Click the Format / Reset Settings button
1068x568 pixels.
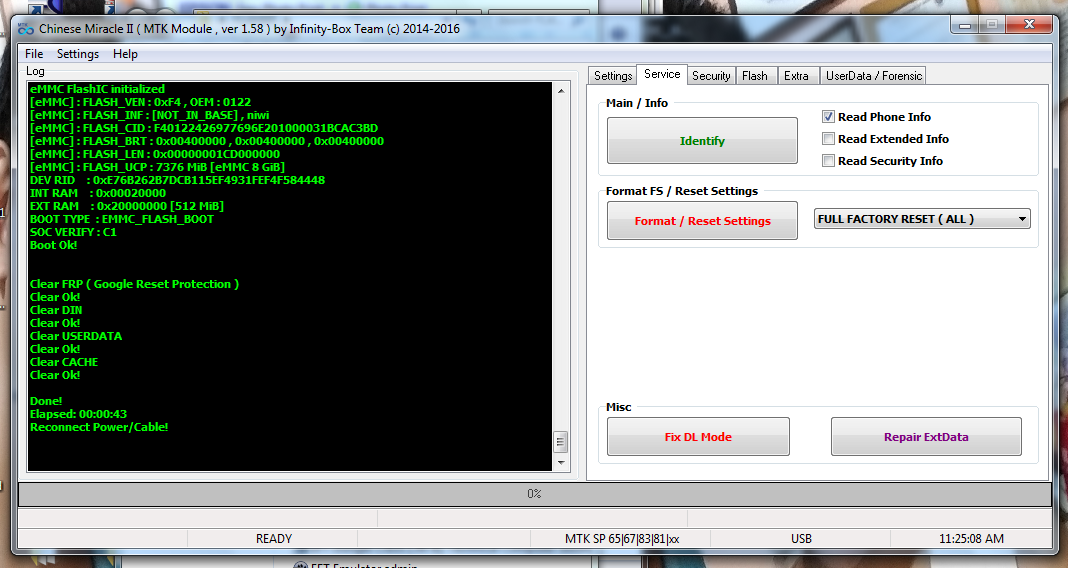[x=702, y=221]
